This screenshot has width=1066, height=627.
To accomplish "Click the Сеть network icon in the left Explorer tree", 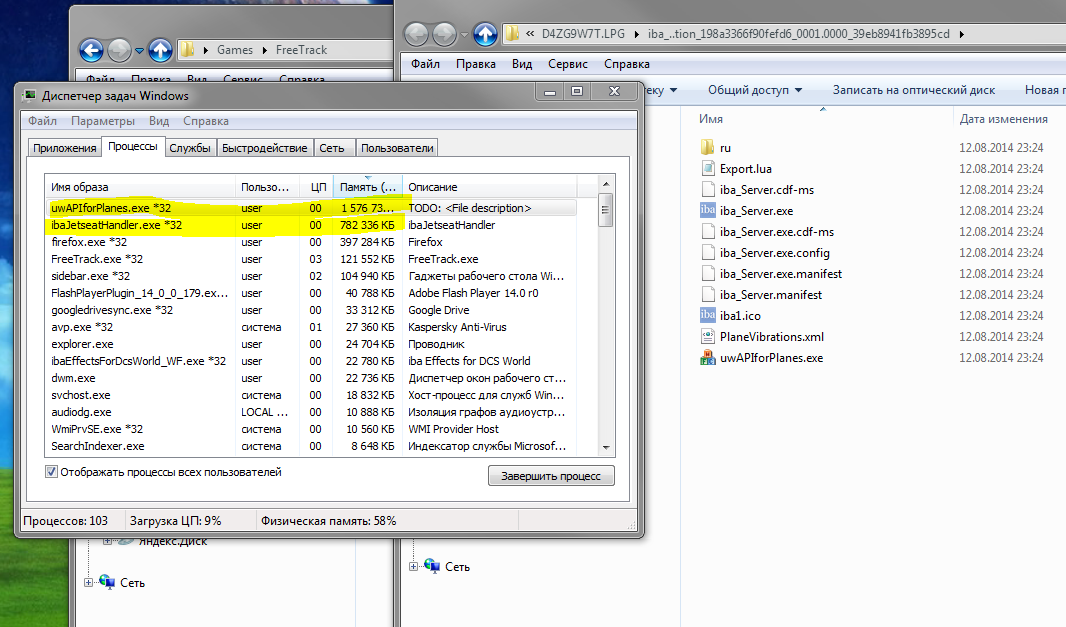I will click(x=107, y=582).
